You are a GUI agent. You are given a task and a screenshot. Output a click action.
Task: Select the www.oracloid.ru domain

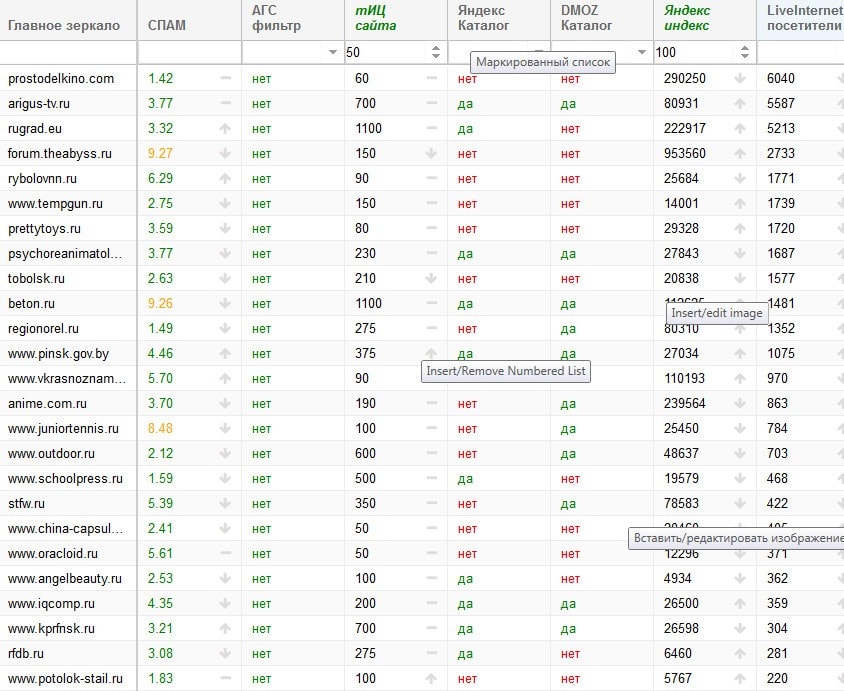(x=53, y=553)
